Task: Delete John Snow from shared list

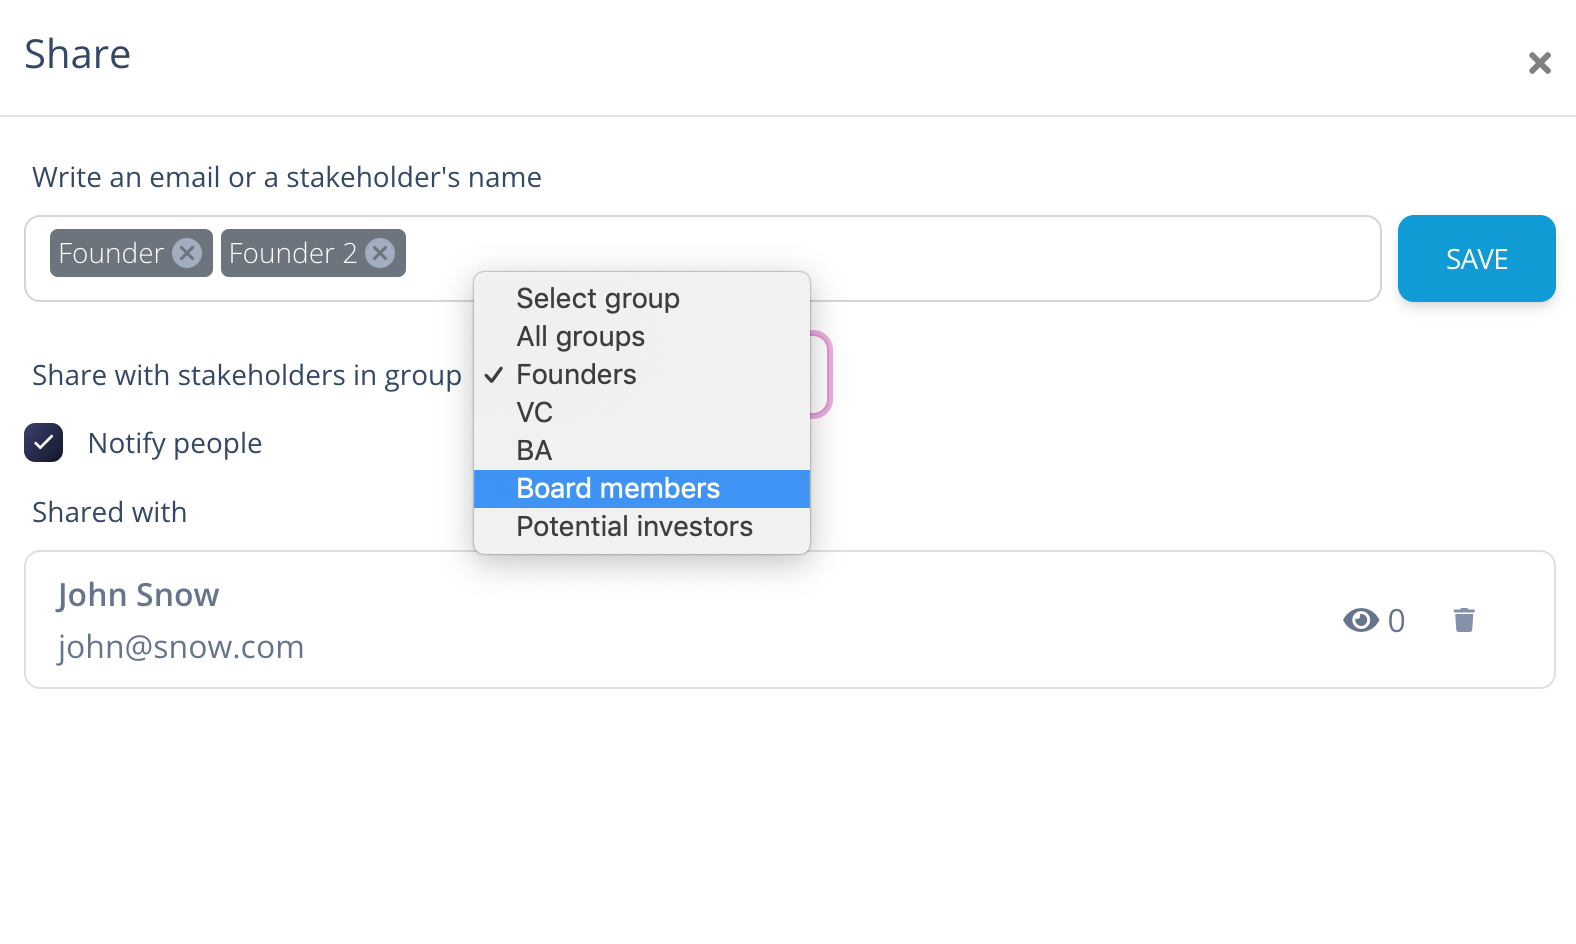Action: (x=1464, y=620)
